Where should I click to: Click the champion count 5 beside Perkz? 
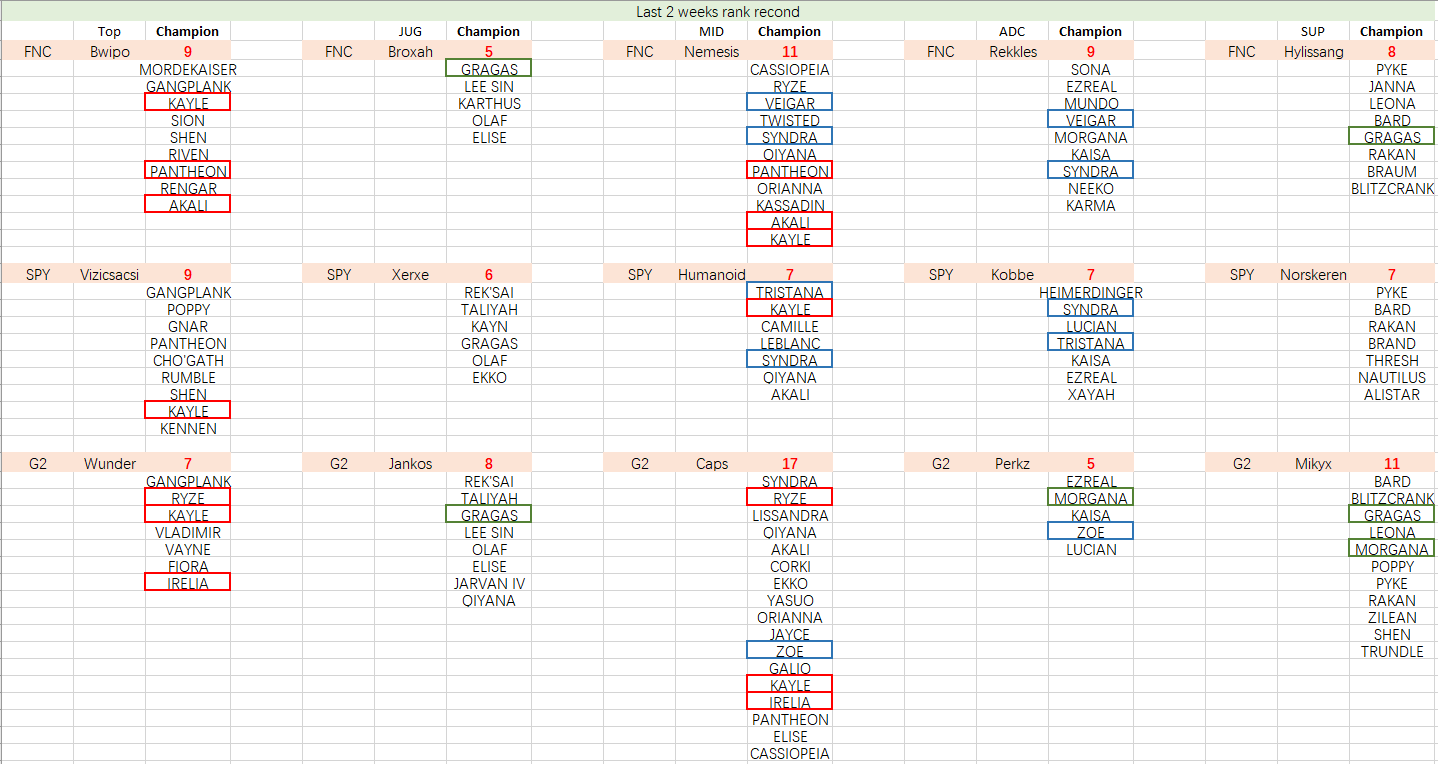tap(1091, 464)
